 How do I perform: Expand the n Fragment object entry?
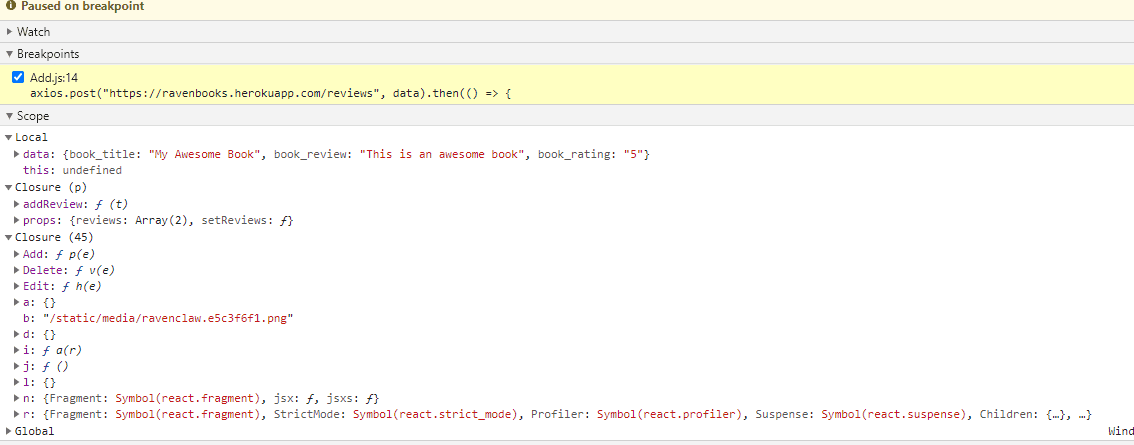coord(16,398)
